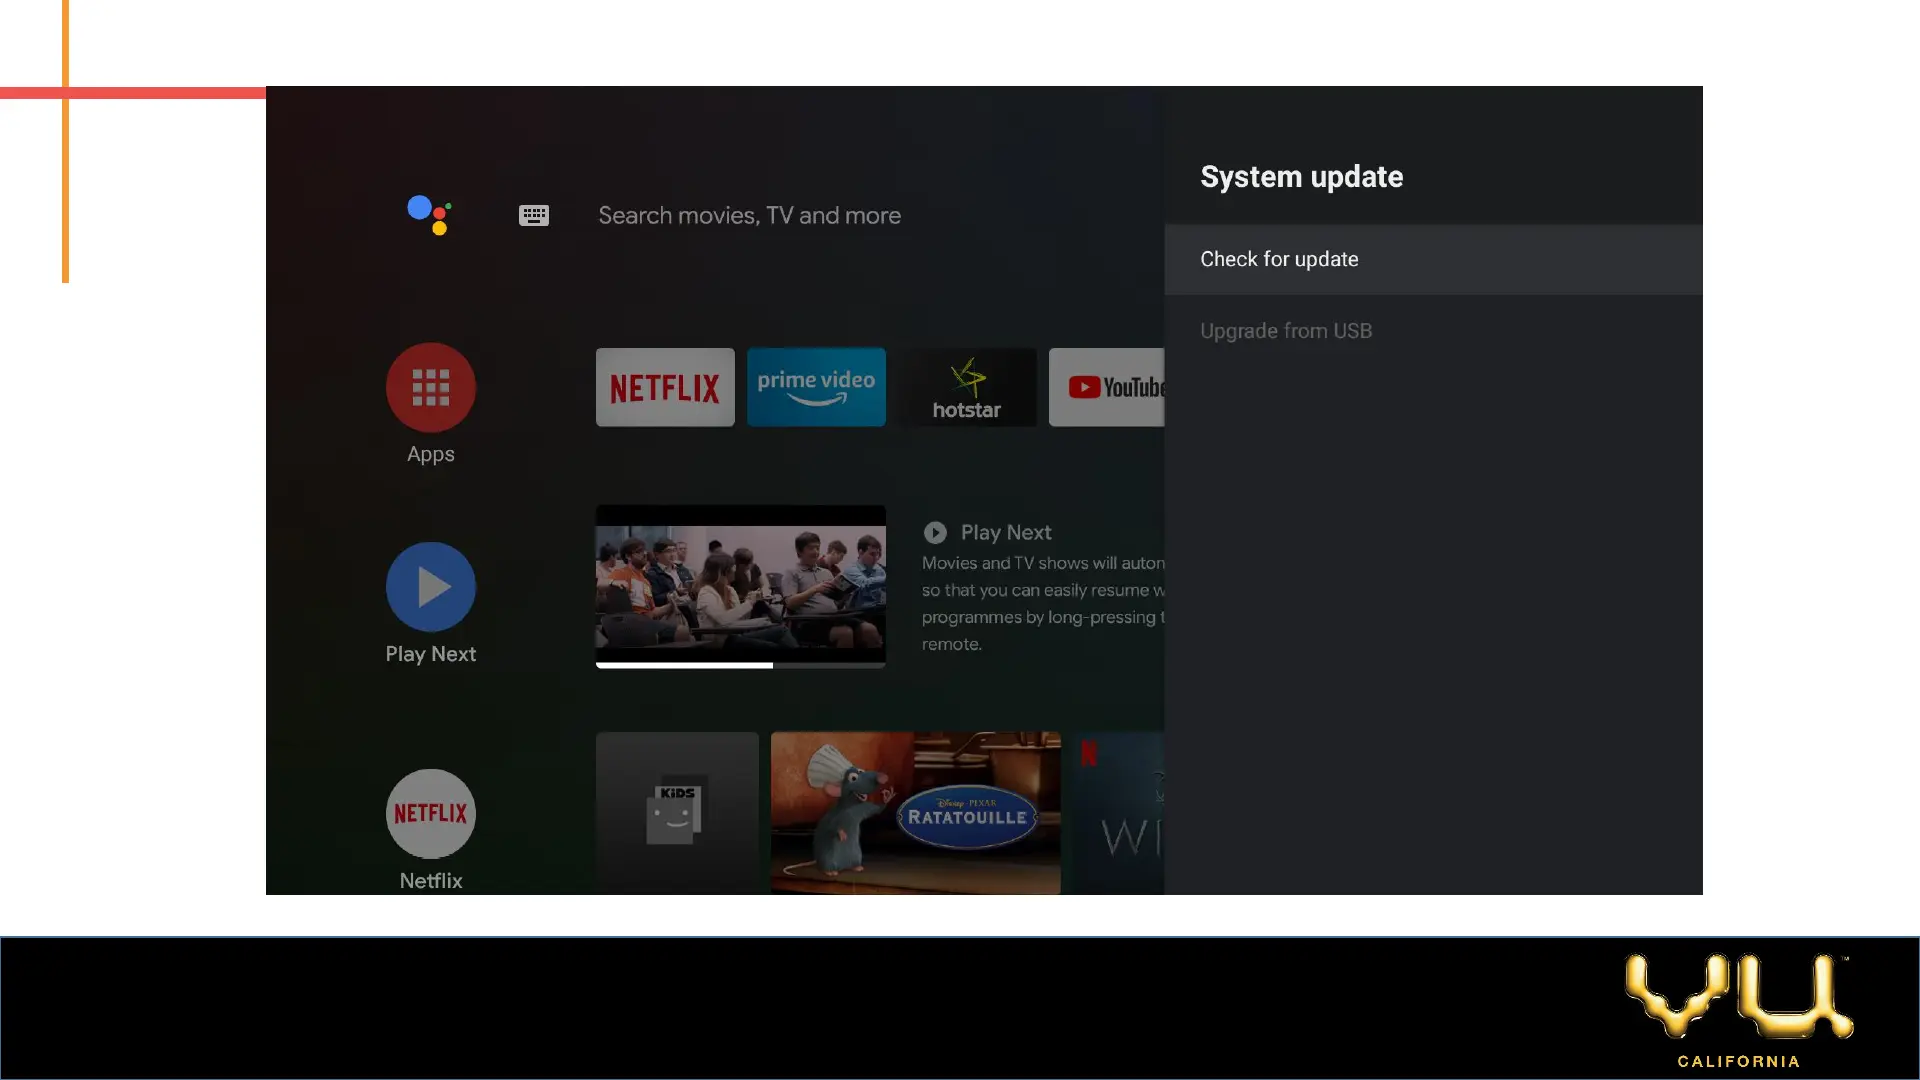Click the System update heading

point(1301,177)
